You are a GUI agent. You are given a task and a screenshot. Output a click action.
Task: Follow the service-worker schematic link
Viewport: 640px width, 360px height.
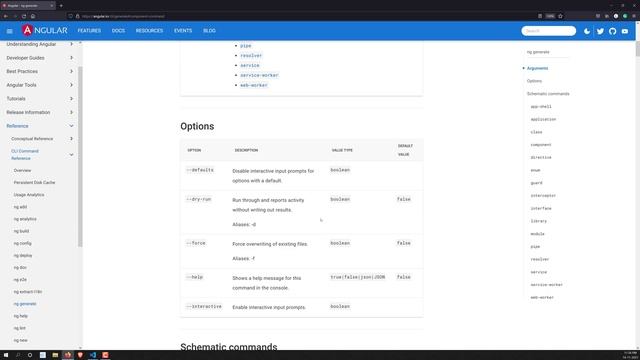click(259, 75)
